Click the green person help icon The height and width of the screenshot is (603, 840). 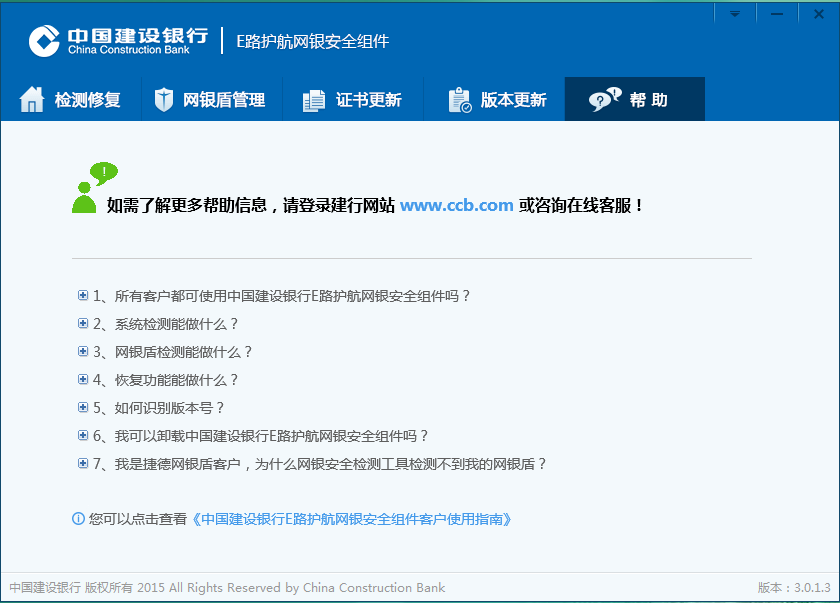94,187
